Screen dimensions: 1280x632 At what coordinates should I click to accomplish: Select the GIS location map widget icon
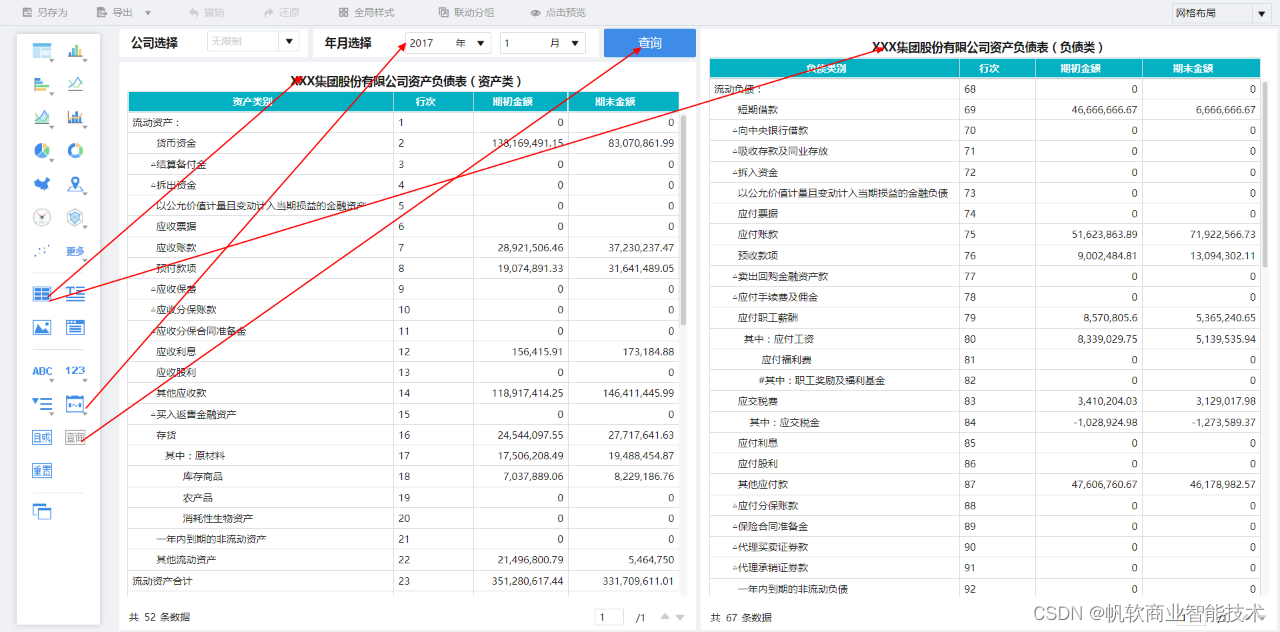pos(75,184)
